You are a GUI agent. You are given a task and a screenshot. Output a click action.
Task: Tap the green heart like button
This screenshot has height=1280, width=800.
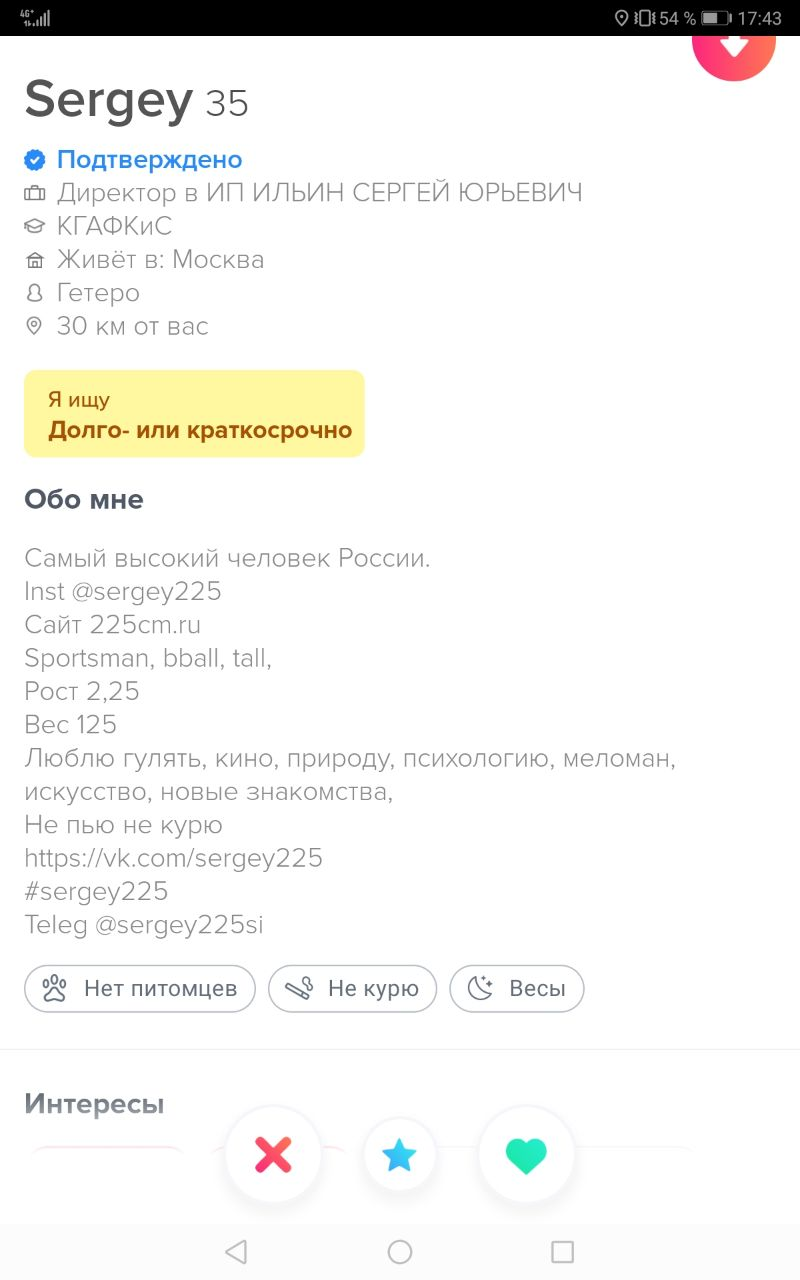tap(526, 1155)
